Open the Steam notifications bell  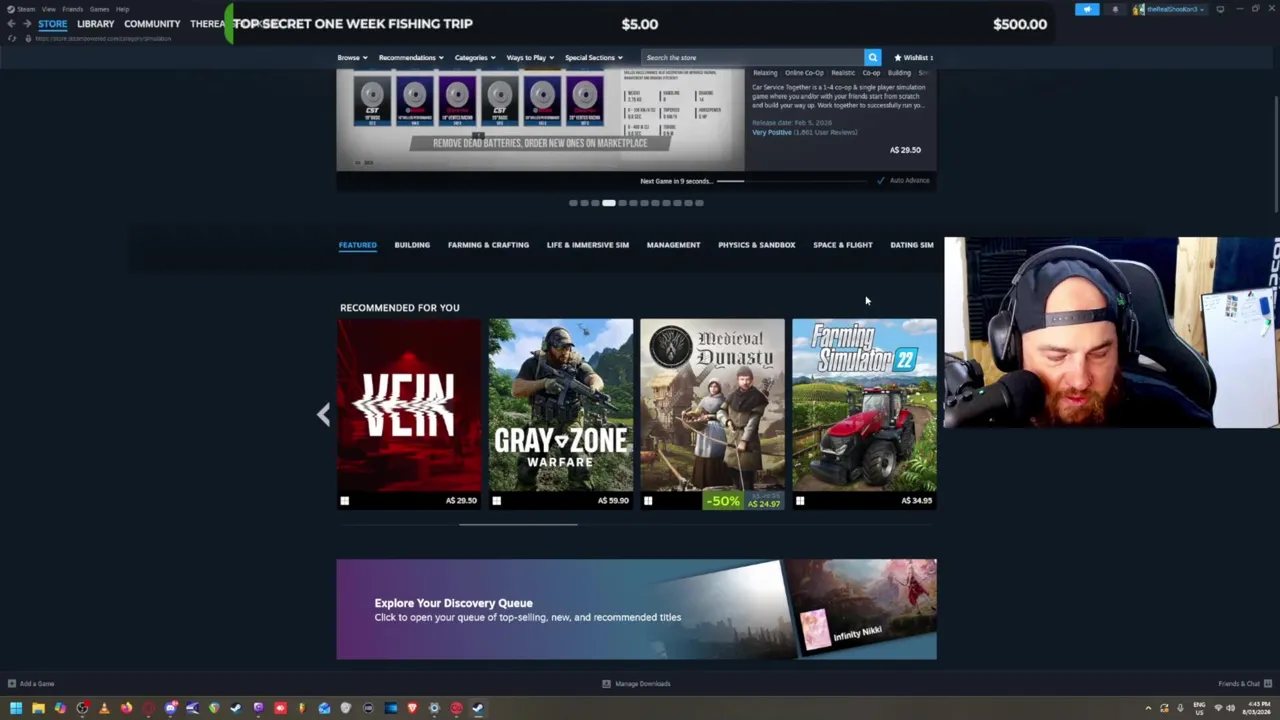click(x=1115, y=9)
